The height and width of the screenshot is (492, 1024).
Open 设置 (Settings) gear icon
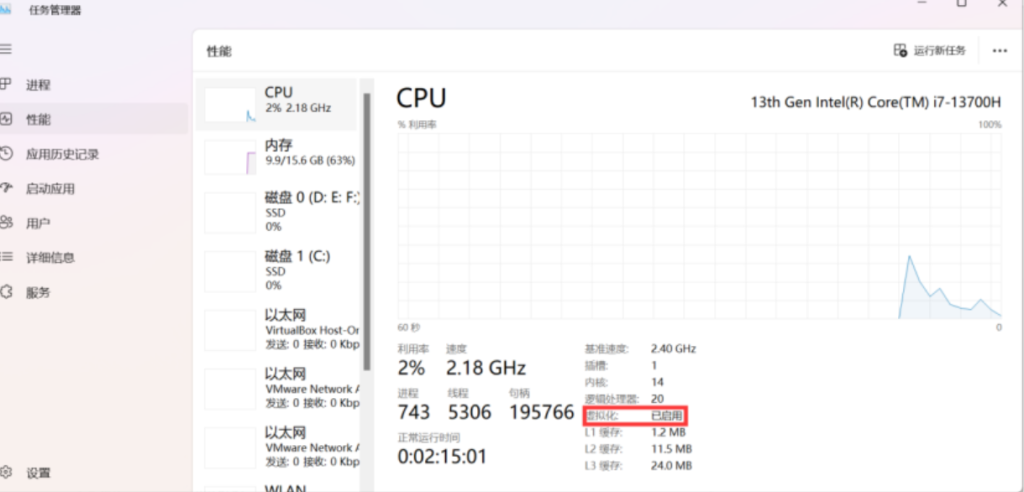[x=6, y=472]
